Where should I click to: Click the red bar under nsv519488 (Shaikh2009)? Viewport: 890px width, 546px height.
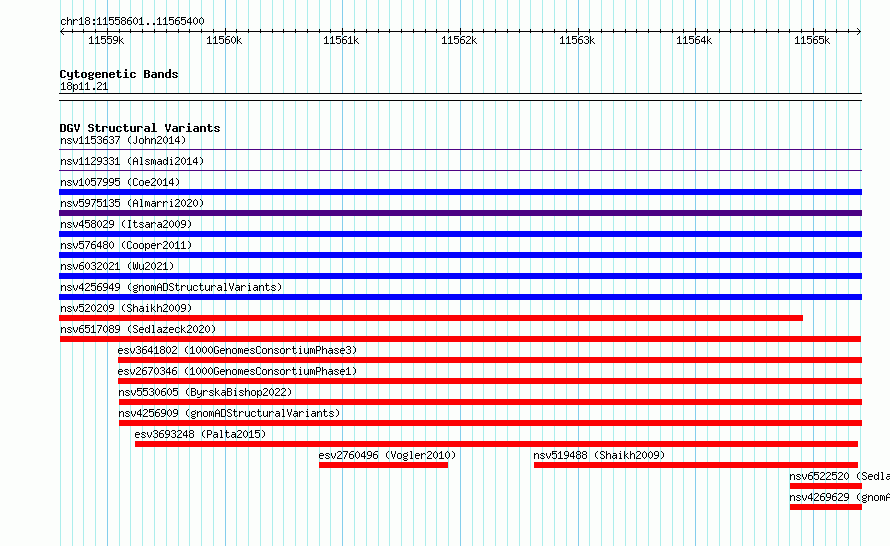[x=696, y=465]
